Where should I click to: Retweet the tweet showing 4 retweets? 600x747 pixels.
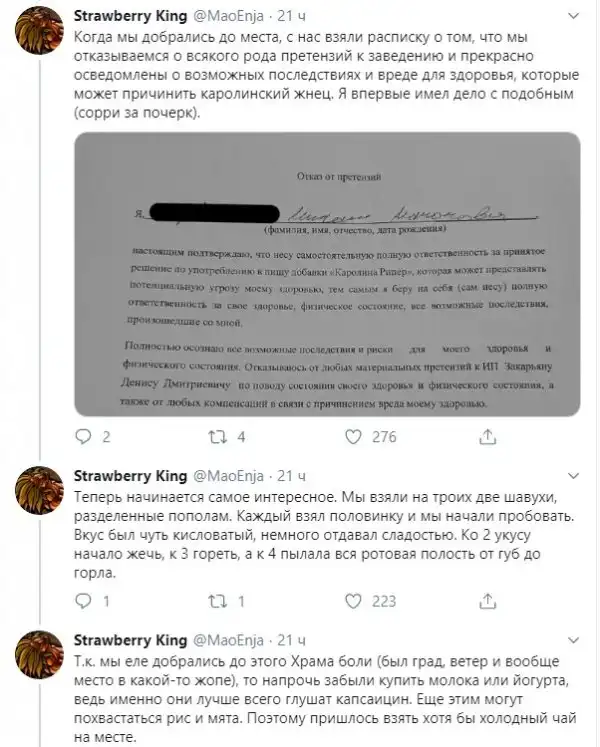click(219, 437)
